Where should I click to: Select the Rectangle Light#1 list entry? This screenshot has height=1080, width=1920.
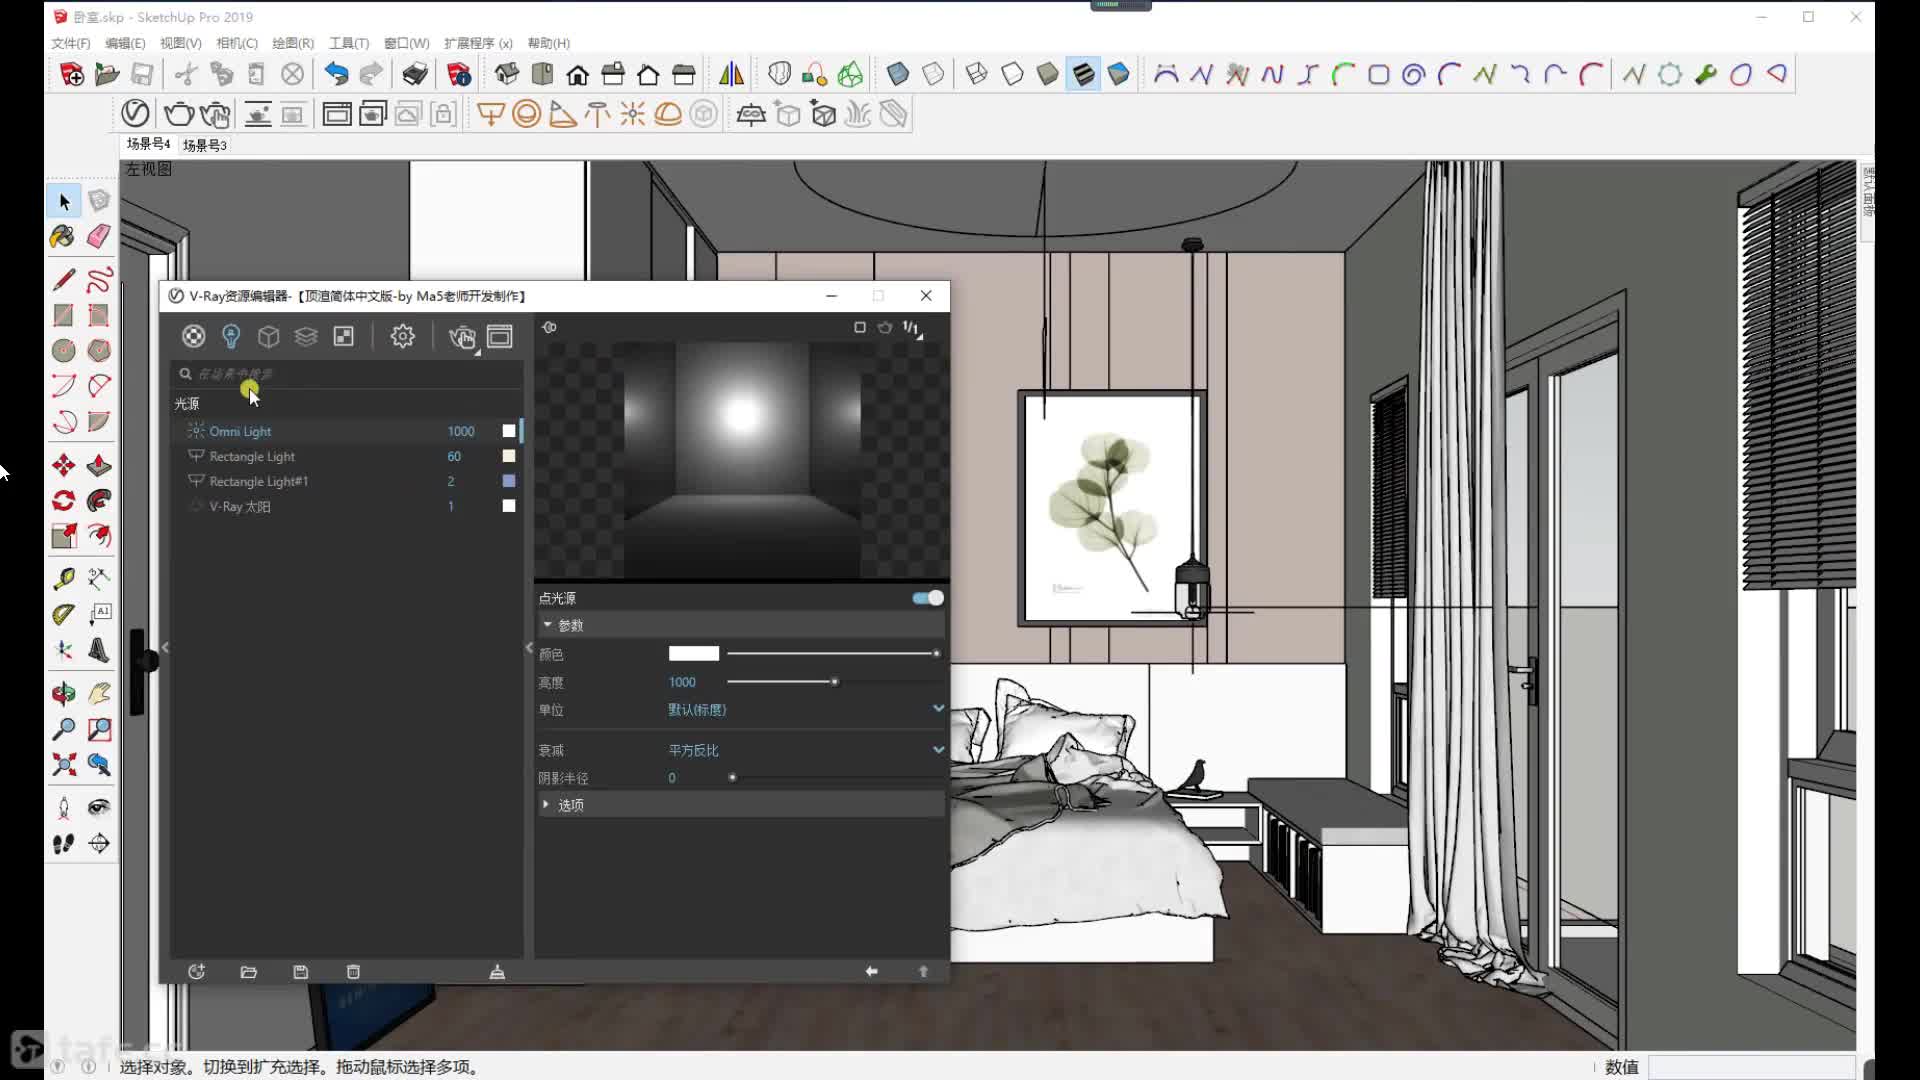coord(346,481)
